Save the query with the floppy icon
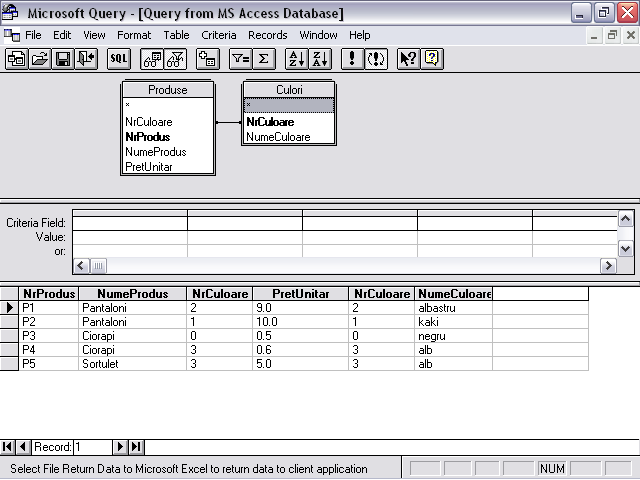This screenshot has height=480, width=640. [x=63, y=59]
